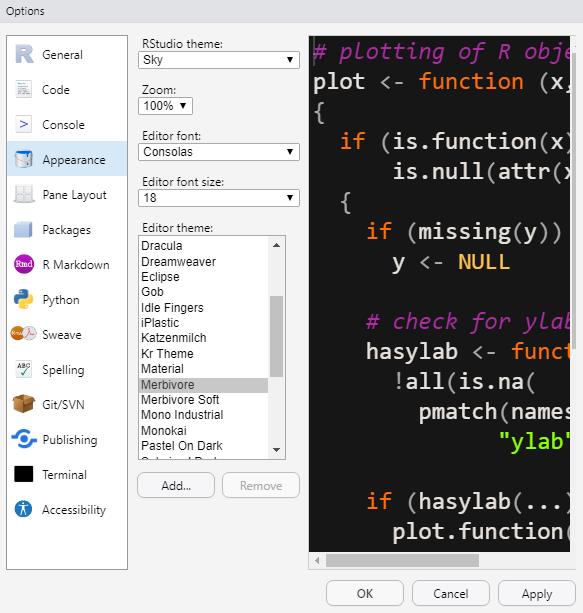Click the Apply button
This screenshot has height=613, width=583.
pyautogui.click(x=536, y=593)
